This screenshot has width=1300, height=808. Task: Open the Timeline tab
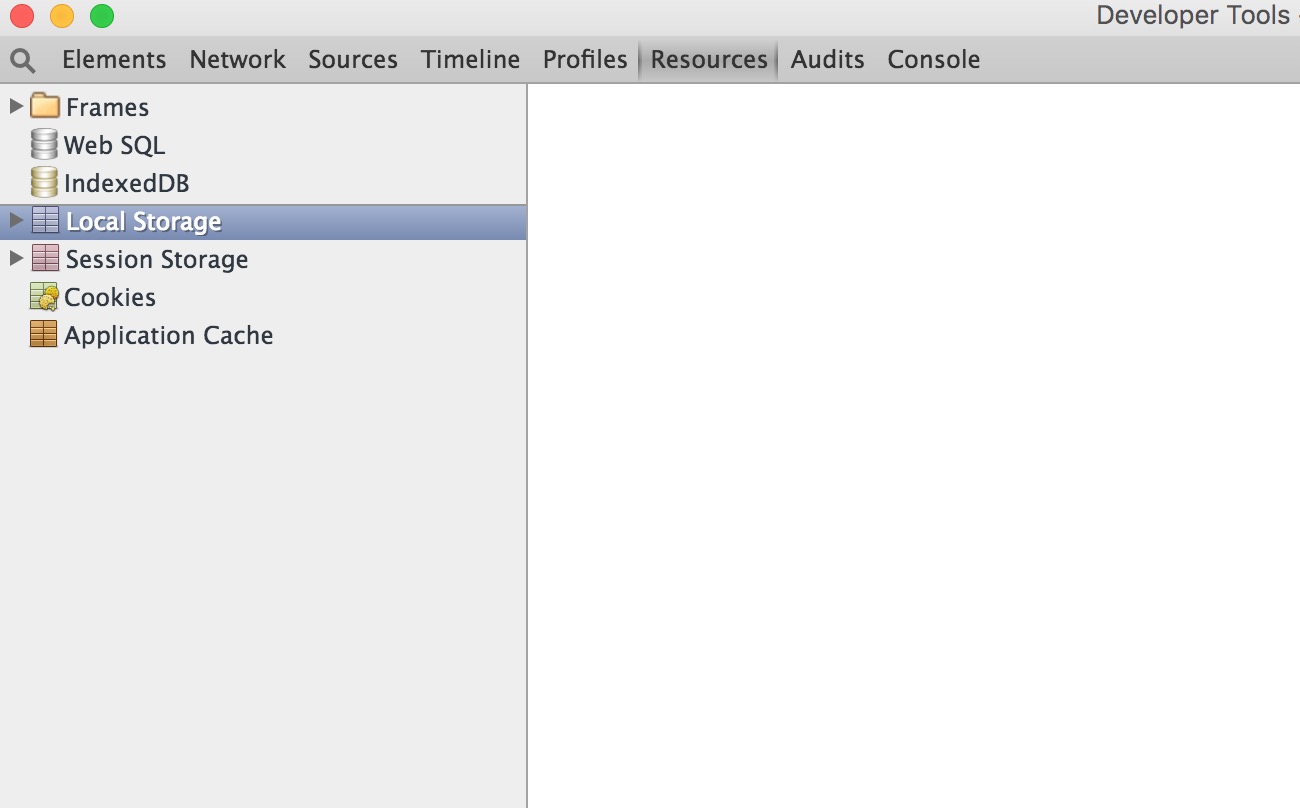470,60
